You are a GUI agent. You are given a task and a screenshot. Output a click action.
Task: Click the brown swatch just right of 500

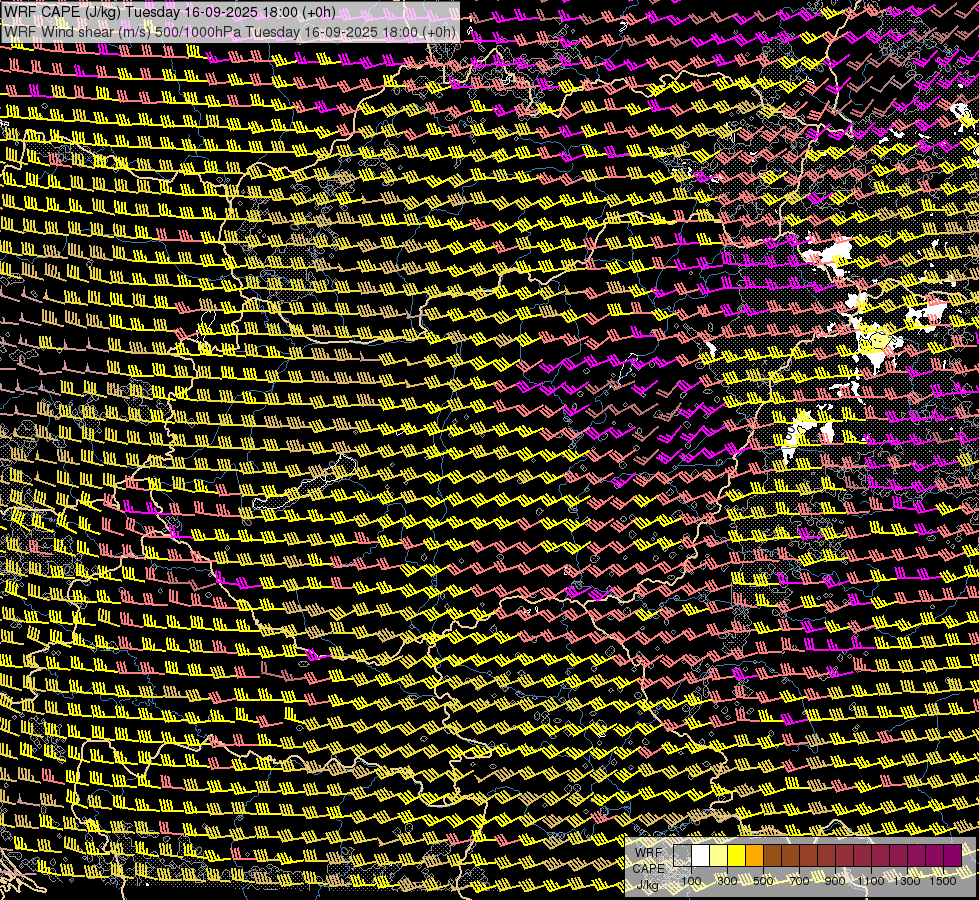click(772, 855)
